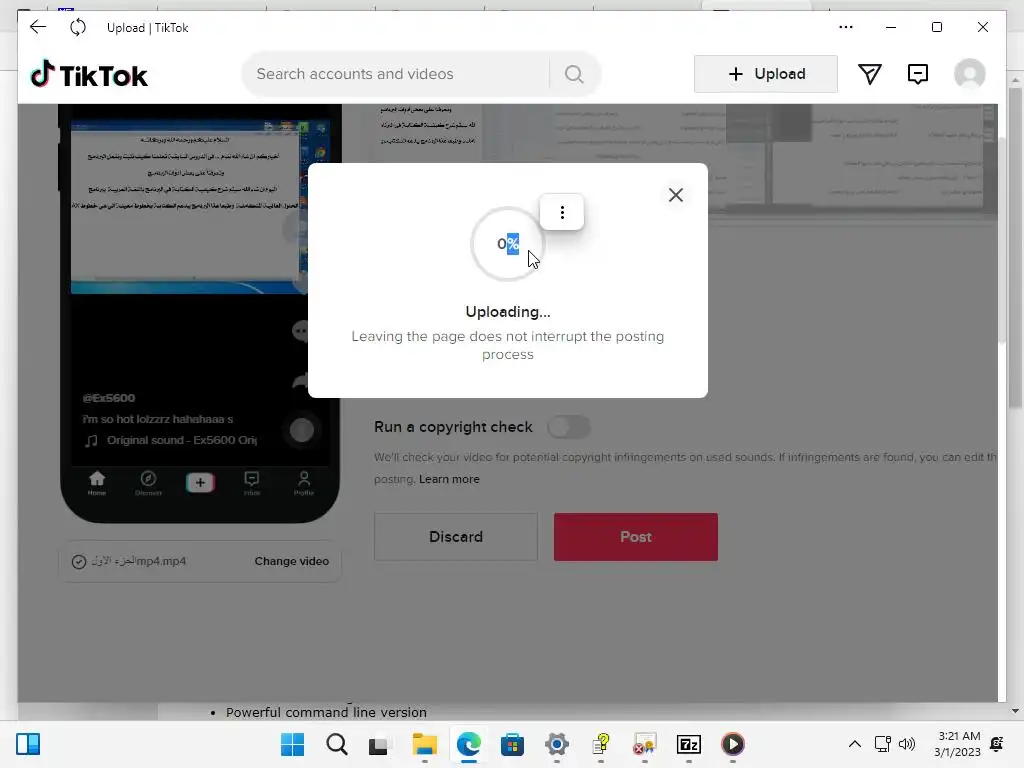The width and height of the screenshot is (1024, 768).
Task: Switch to Microsoft Edge on taskbar
Action: pyautogui.click(x=468, y=744)
